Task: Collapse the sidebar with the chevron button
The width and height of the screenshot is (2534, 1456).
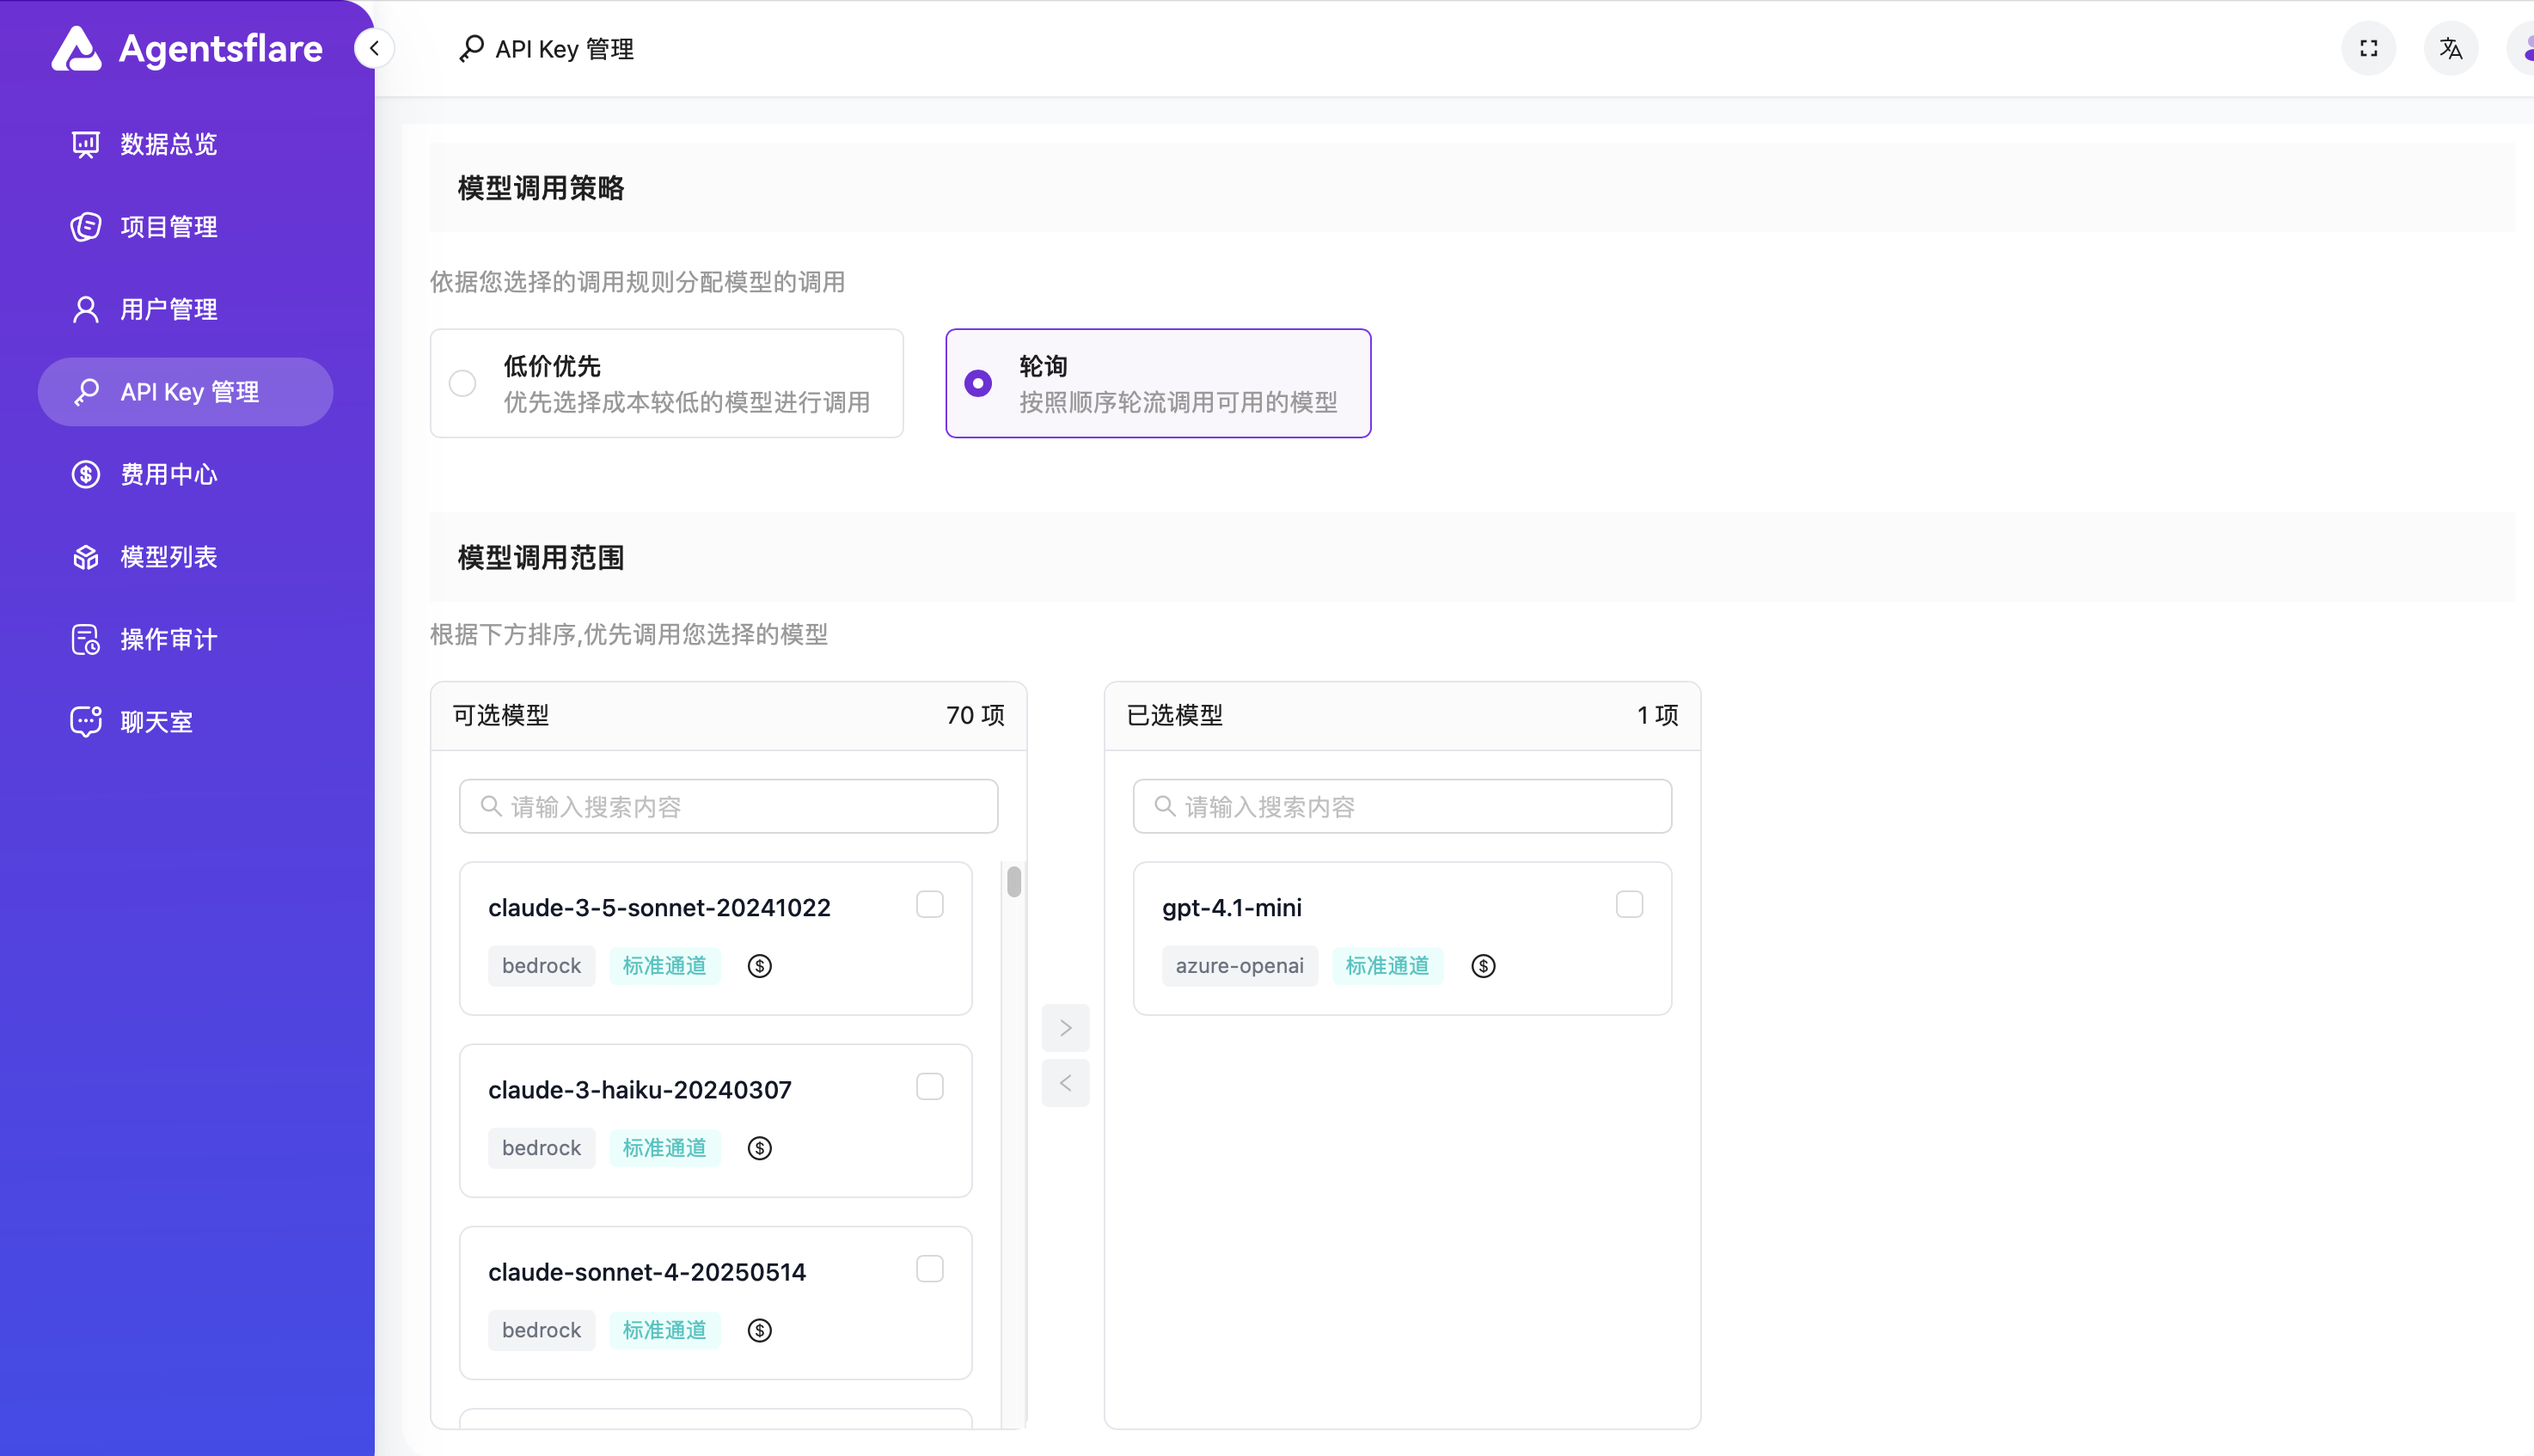Action: (374, 47)
